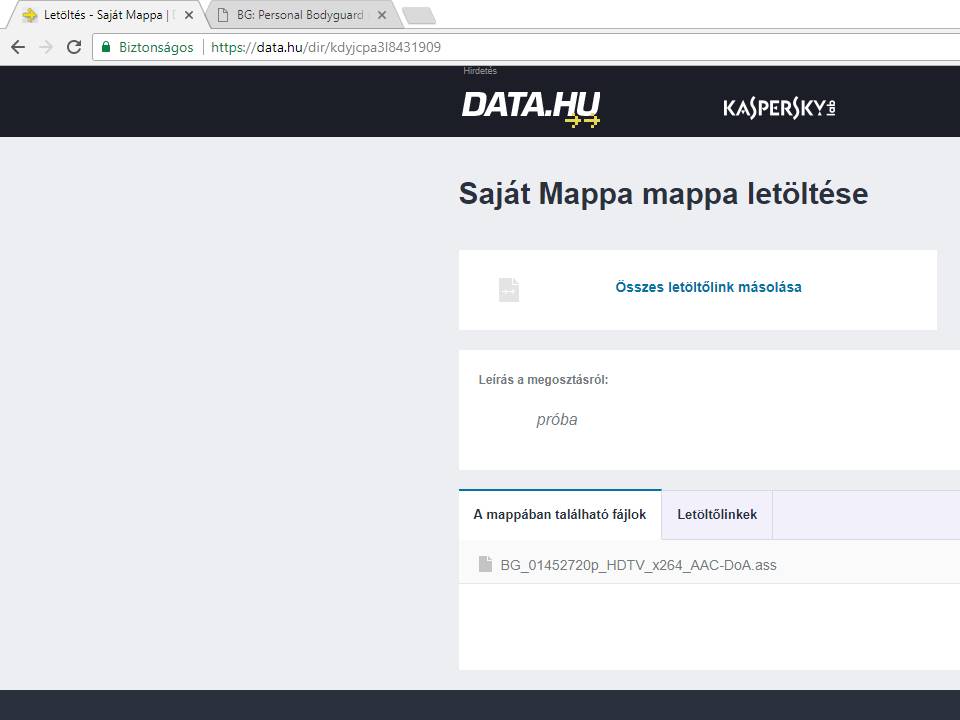Click the browser Forward arrow
960x720 pixels.
[x=46, y=47]
